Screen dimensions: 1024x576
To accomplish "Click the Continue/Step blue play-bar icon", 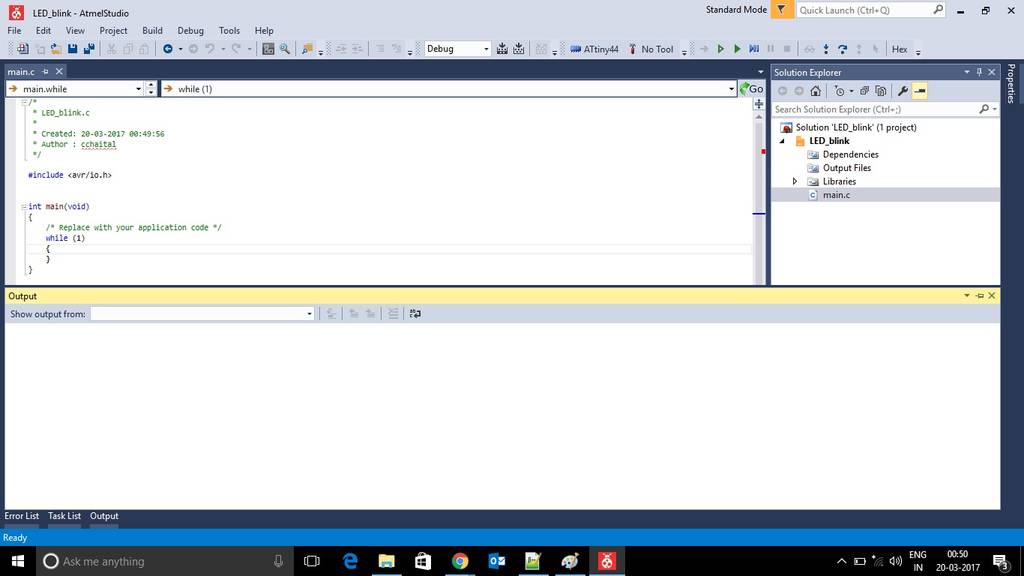I will point(754,49).
